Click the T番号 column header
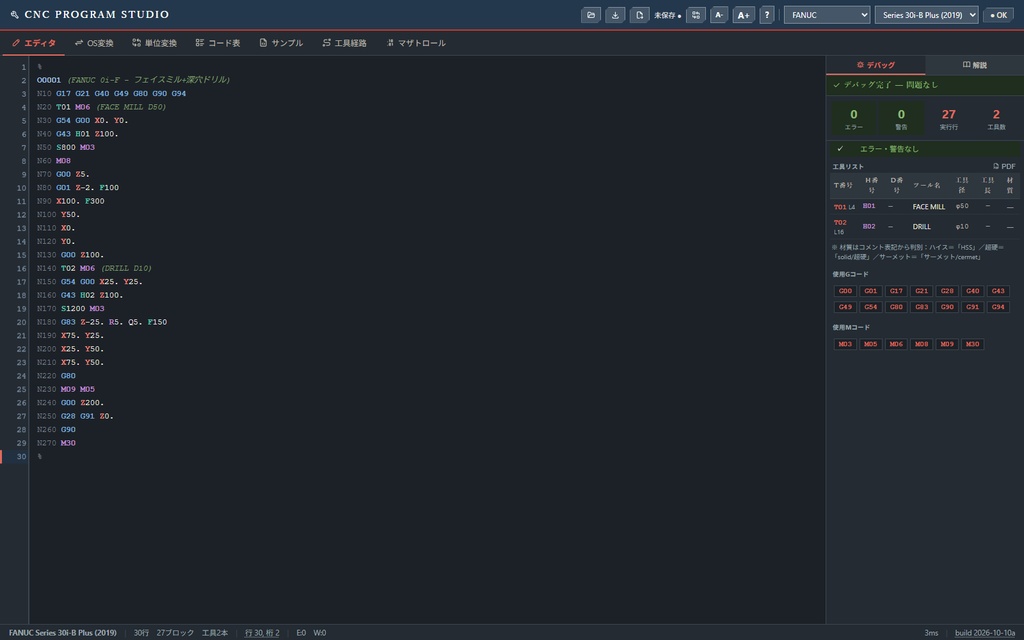 click(x=843, y=185)
